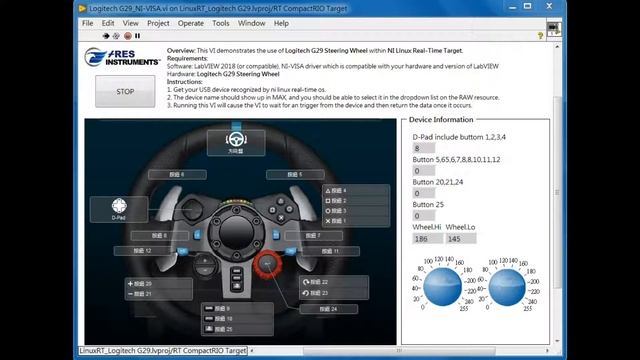Image resolution: width=640 pixels, height=360 pixels.
Task: Open the Tools menu
Action: (221, 23)
